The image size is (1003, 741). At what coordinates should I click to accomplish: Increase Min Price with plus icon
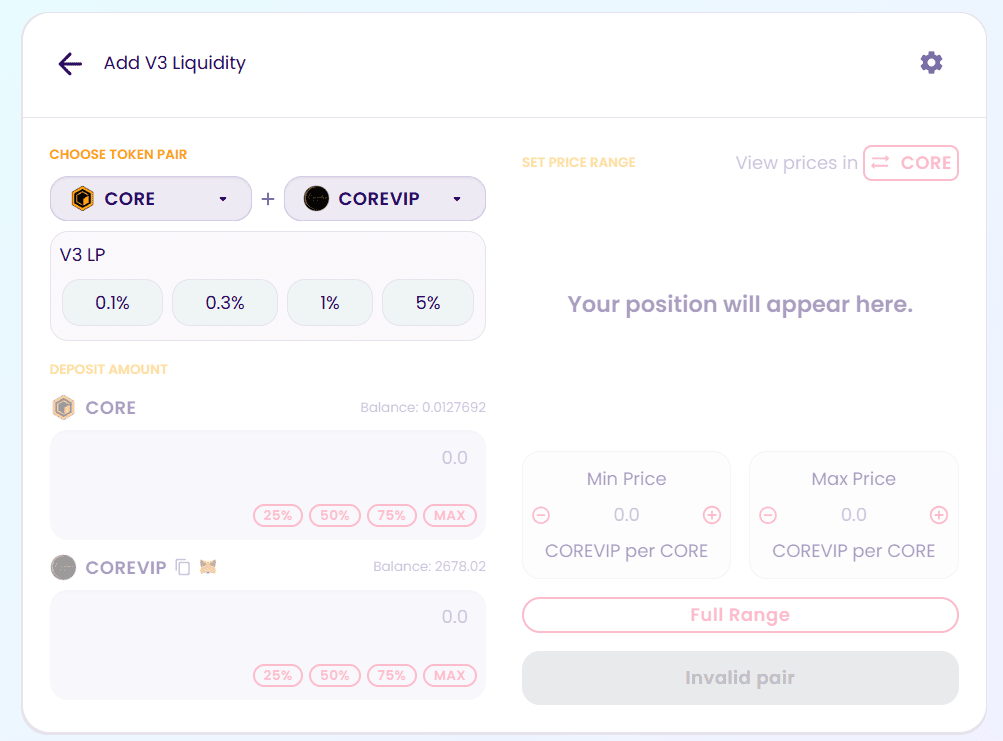[712, 515]
